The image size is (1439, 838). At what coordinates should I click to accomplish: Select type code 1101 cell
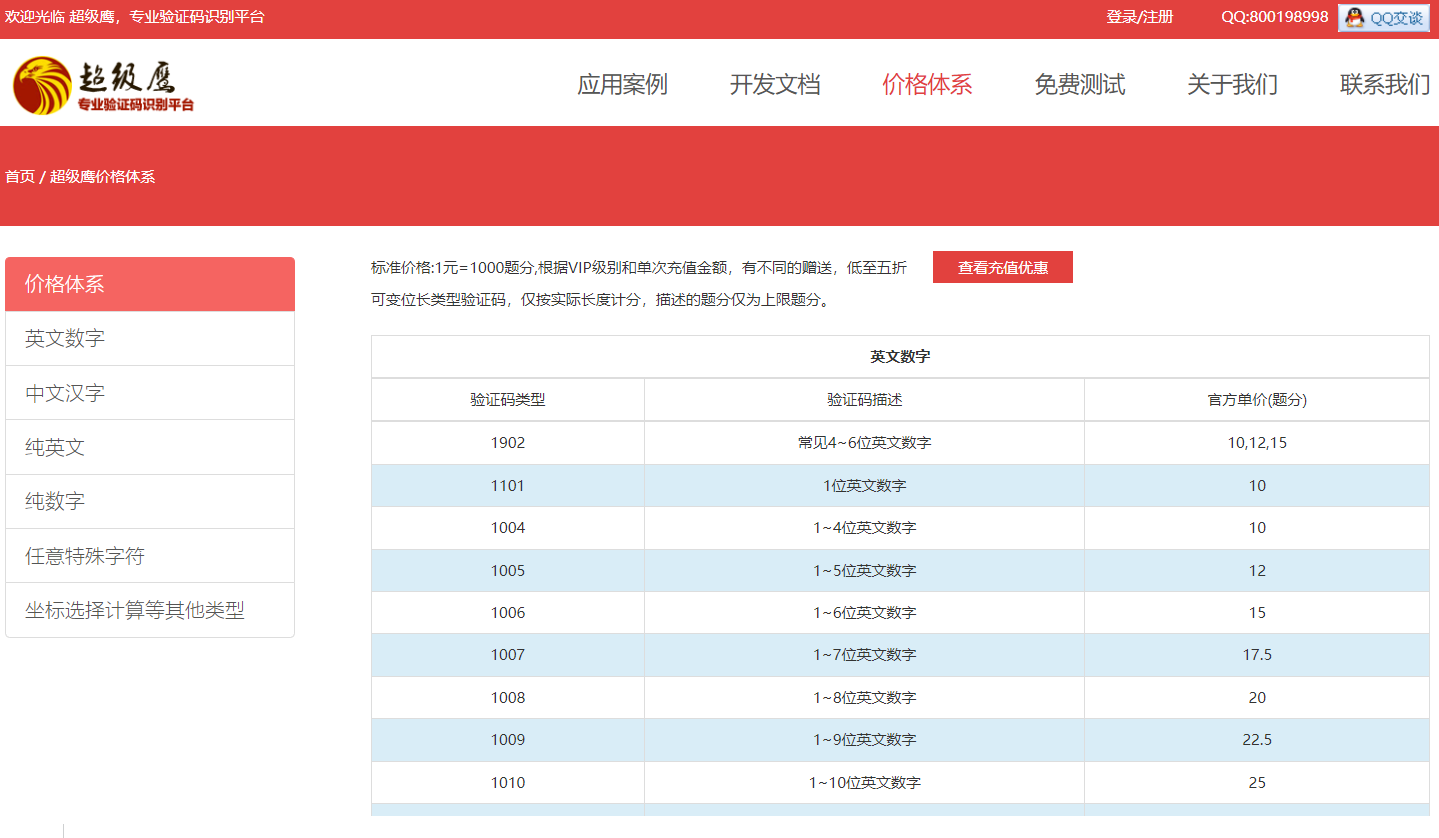click(508, 486)
